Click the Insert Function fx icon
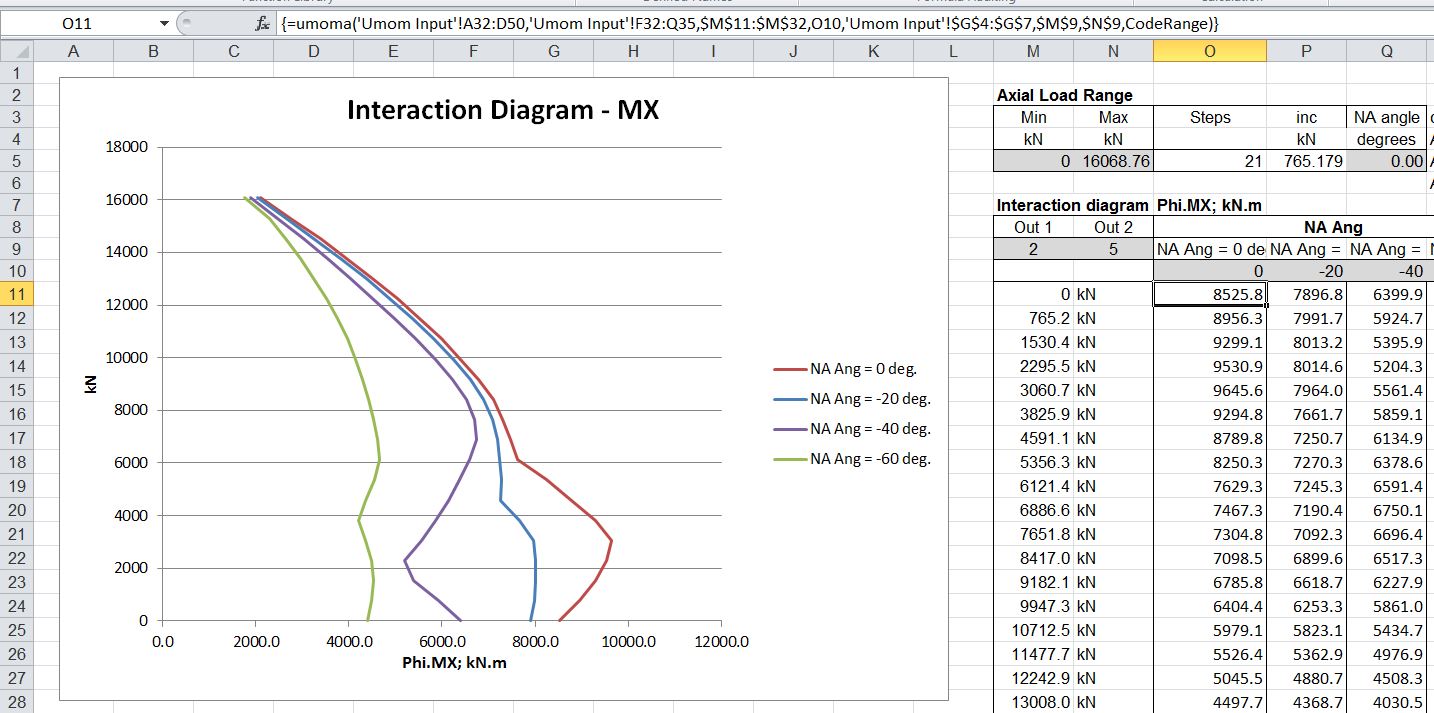 tap(263, 24)
